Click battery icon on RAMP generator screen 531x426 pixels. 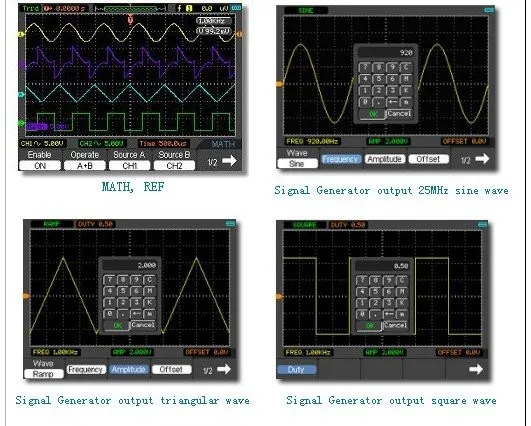[231, 223]
